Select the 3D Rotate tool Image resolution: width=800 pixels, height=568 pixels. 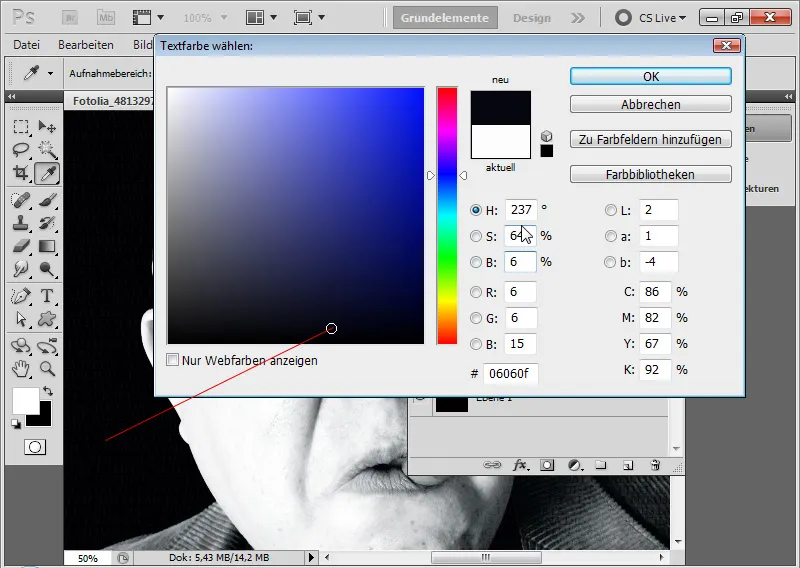pyautogui.click(x=21, y=346)
